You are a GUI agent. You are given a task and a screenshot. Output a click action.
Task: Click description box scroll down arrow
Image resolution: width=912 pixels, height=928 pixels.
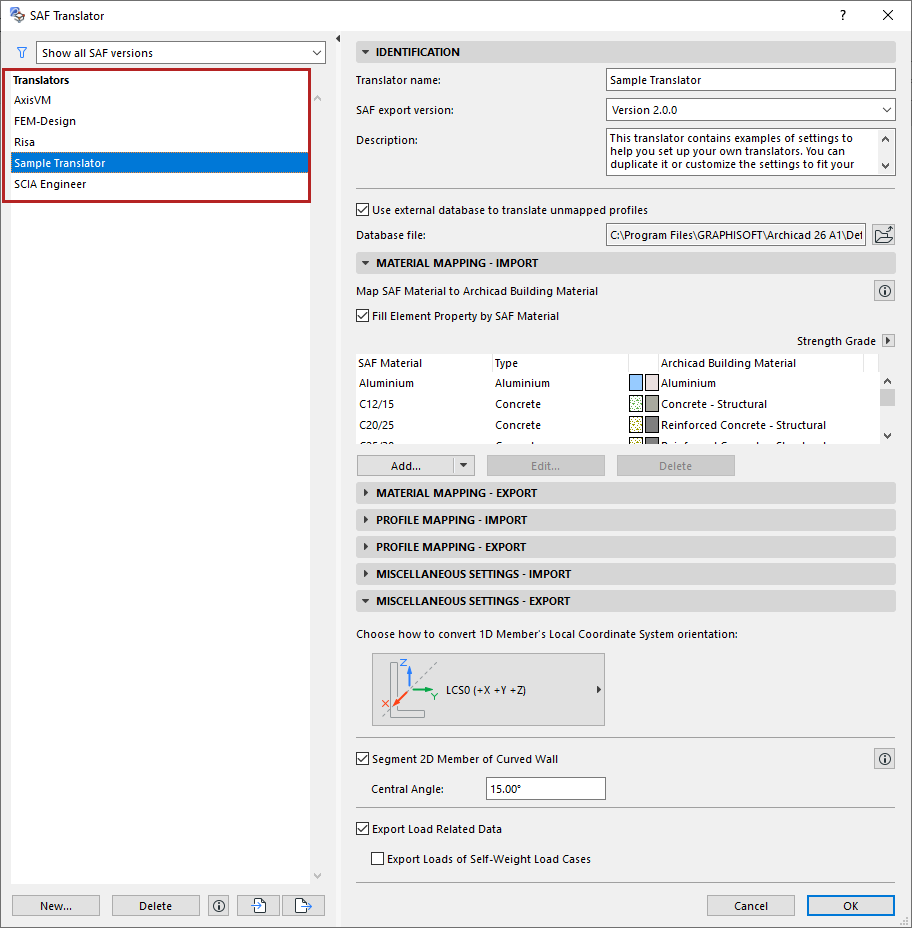click(885, 166)
